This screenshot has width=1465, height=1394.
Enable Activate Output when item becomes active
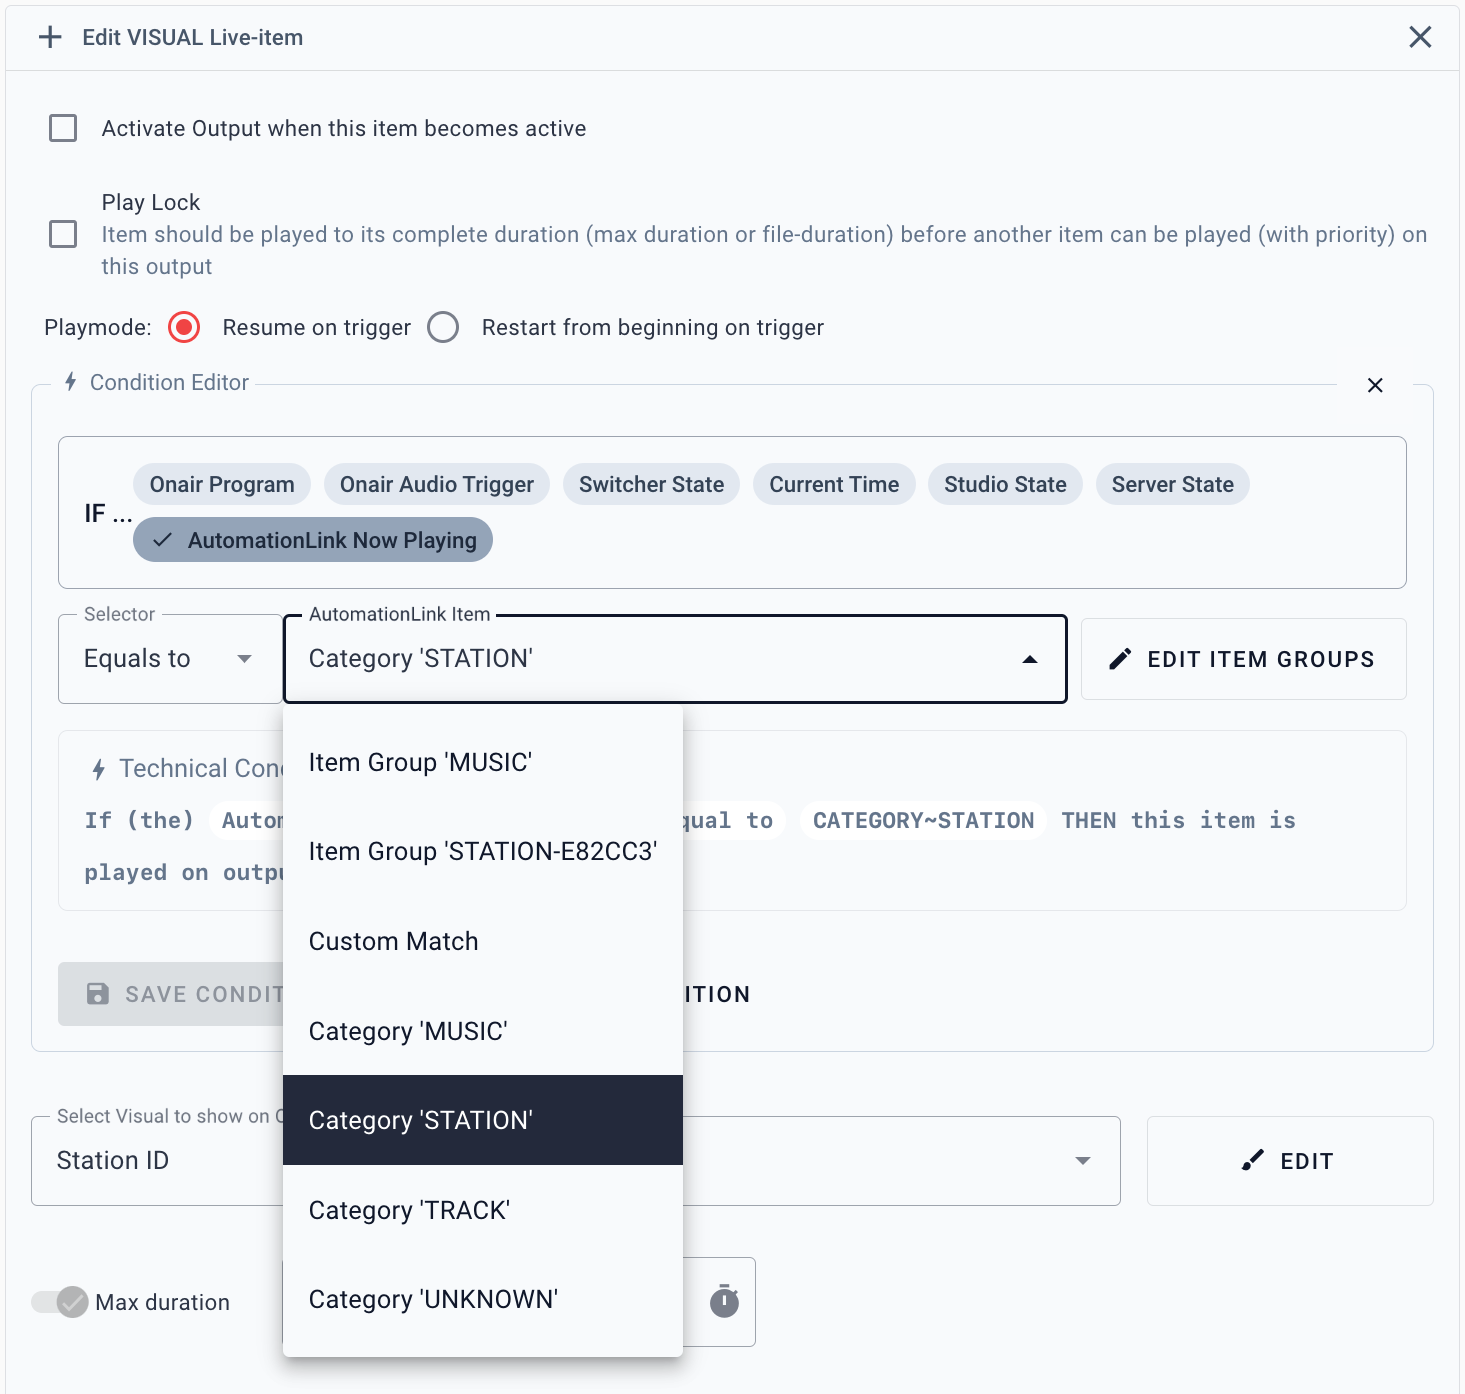63,128
